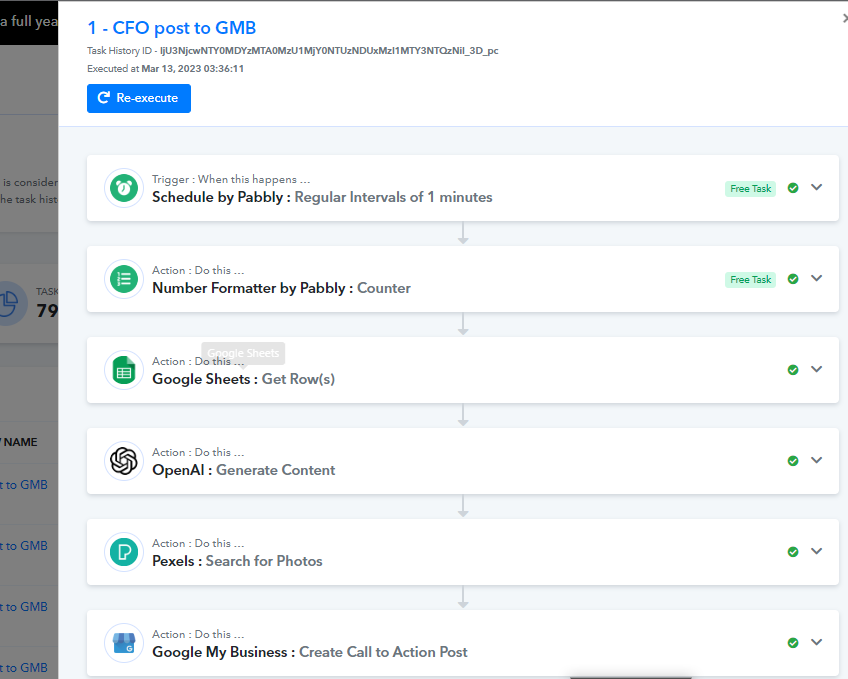Expand the Google Sheets Get Row(s) step
The width and height of the screenshot is (848, 679).
pyautogui.click(x=817, y=369)
